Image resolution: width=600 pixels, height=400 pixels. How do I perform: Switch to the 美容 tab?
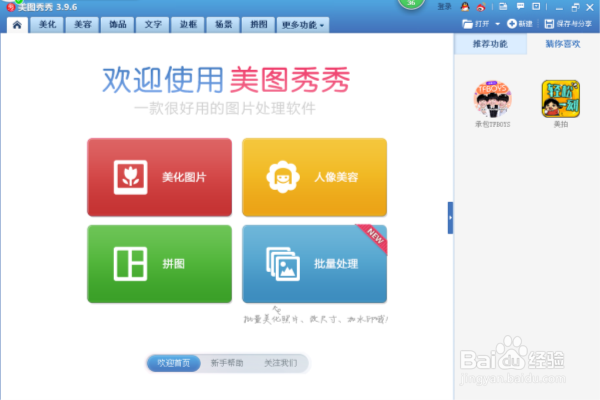pyautogui.click(x=83, y=25)
